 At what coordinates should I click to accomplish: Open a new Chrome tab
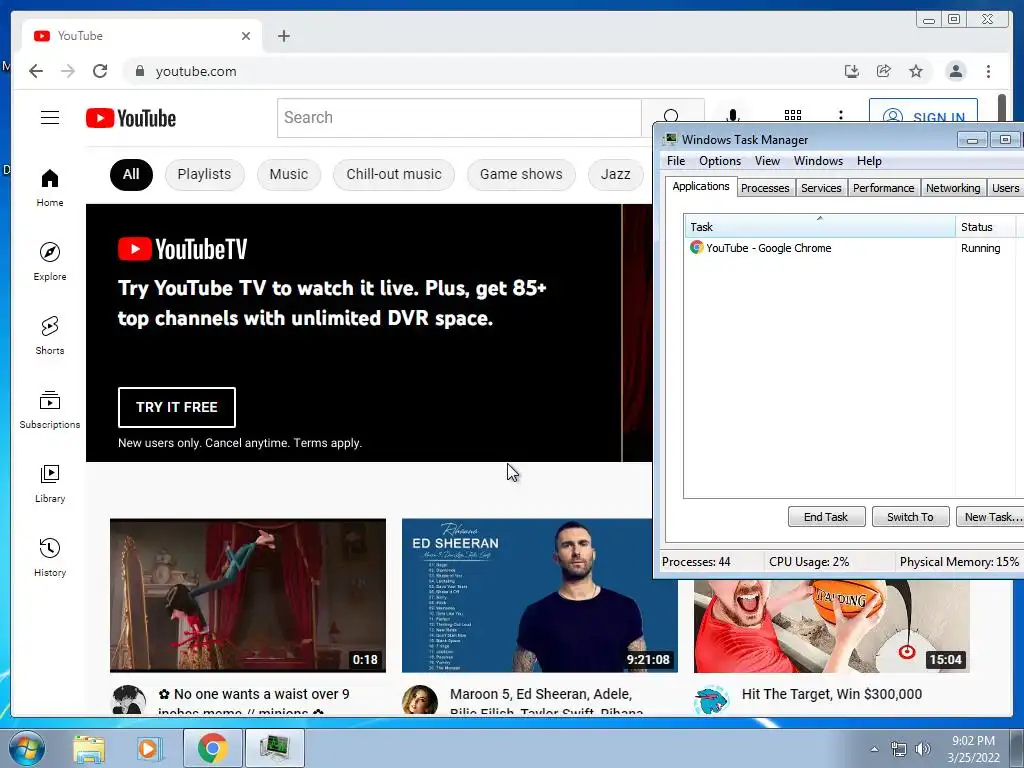tap(283, 36)
